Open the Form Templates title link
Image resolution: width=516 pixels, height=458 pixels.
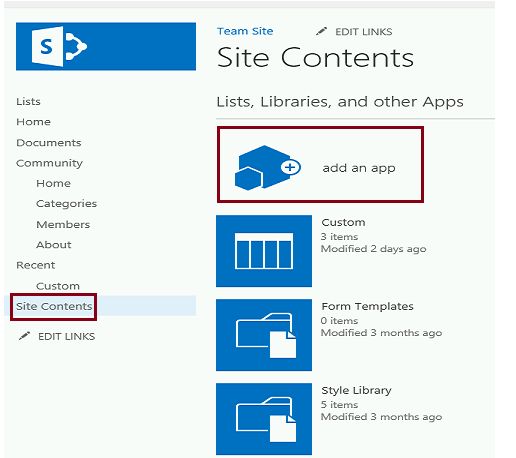coord(367,306)
